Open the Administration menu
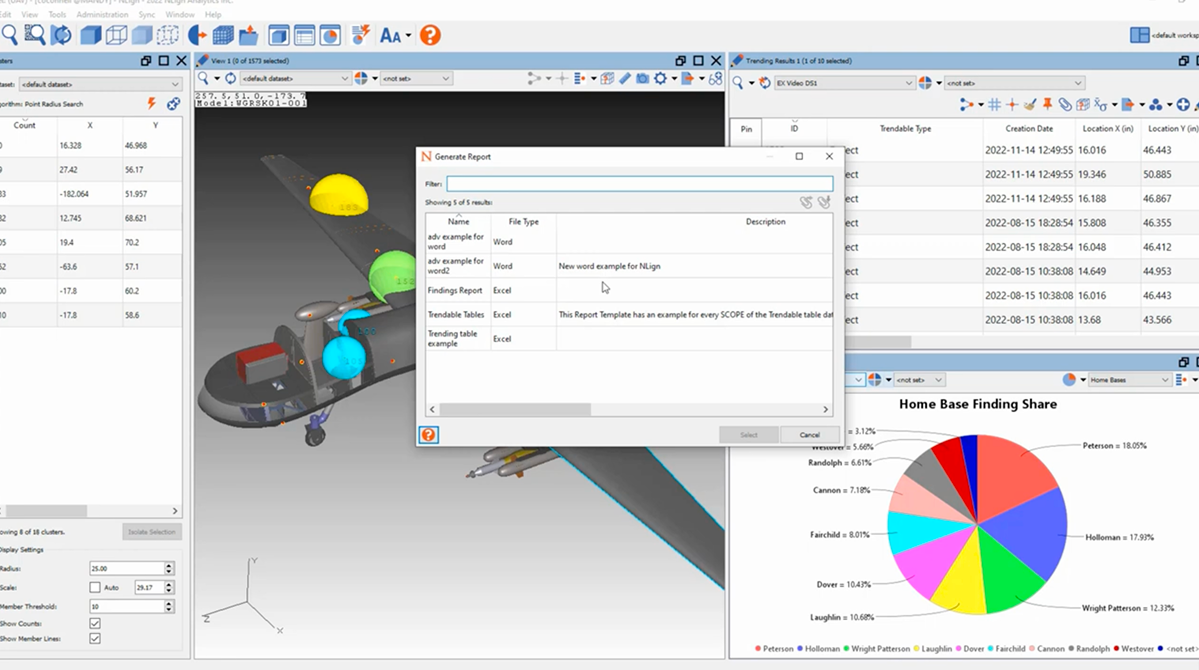 point(102,15)
